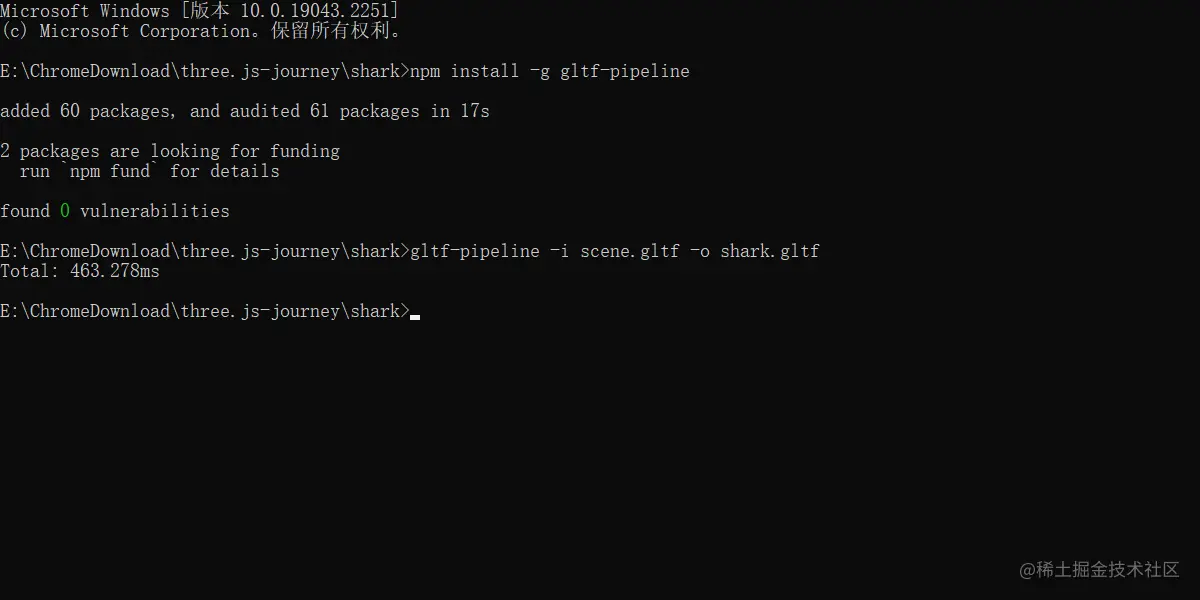Click the '-o' flag in gltf-pipeline command

coord(700,251)
